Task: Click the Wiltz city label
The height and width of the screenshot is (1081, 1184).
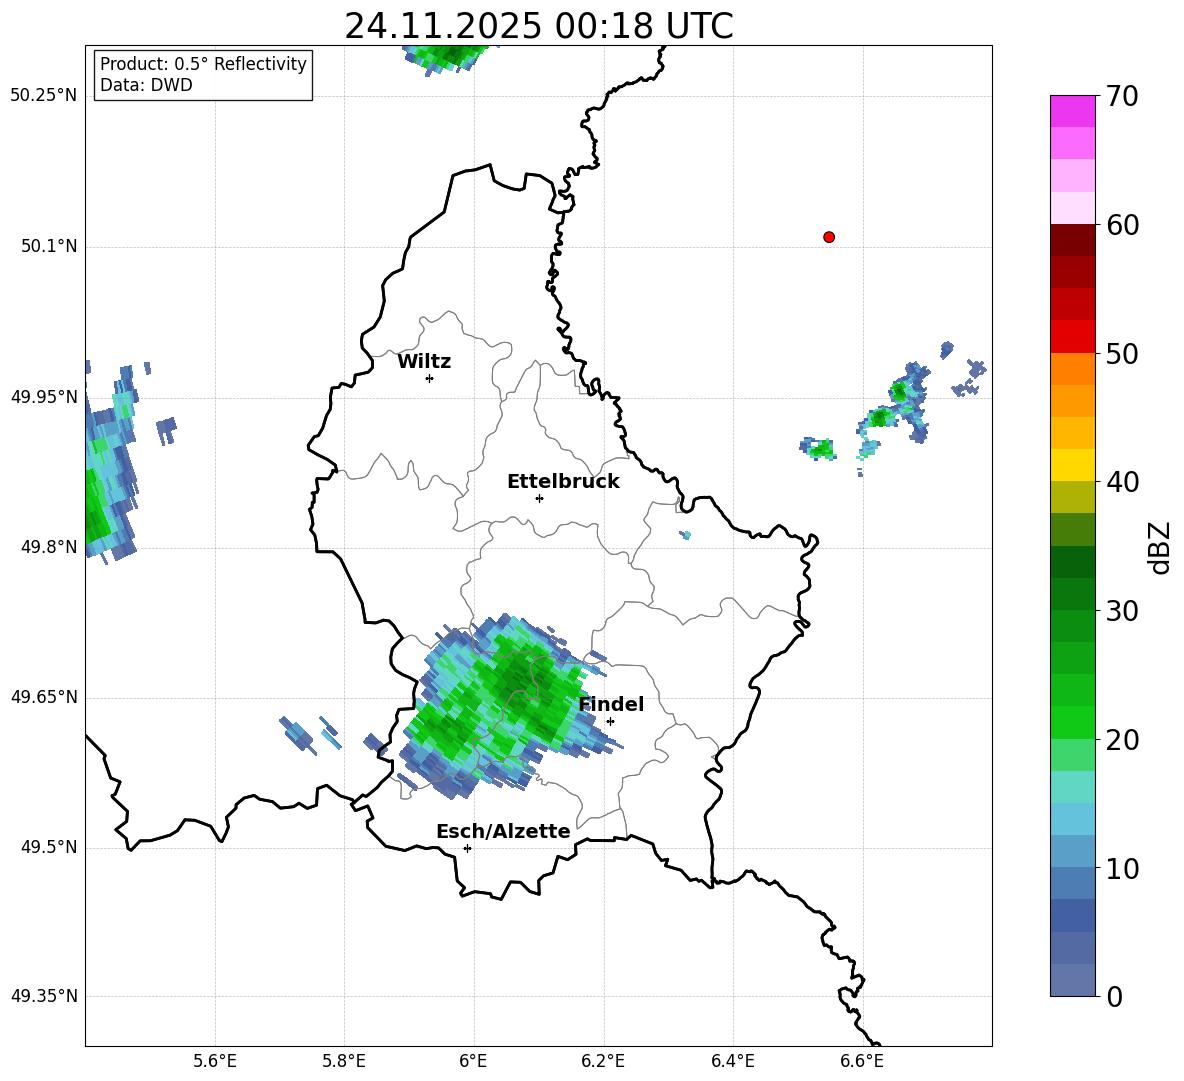Action: (x=424, y=362)
